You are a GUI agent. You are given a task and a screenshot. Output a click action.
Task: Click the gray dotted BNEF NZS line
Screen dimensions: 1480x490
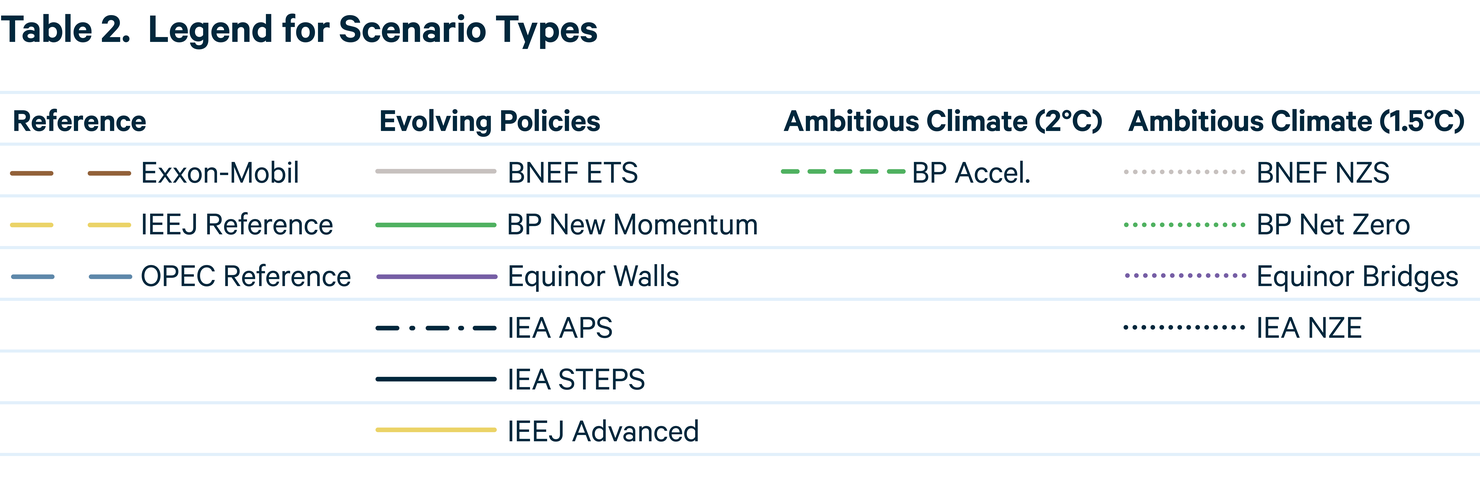pyautogui.click(x=1184, y=173)
